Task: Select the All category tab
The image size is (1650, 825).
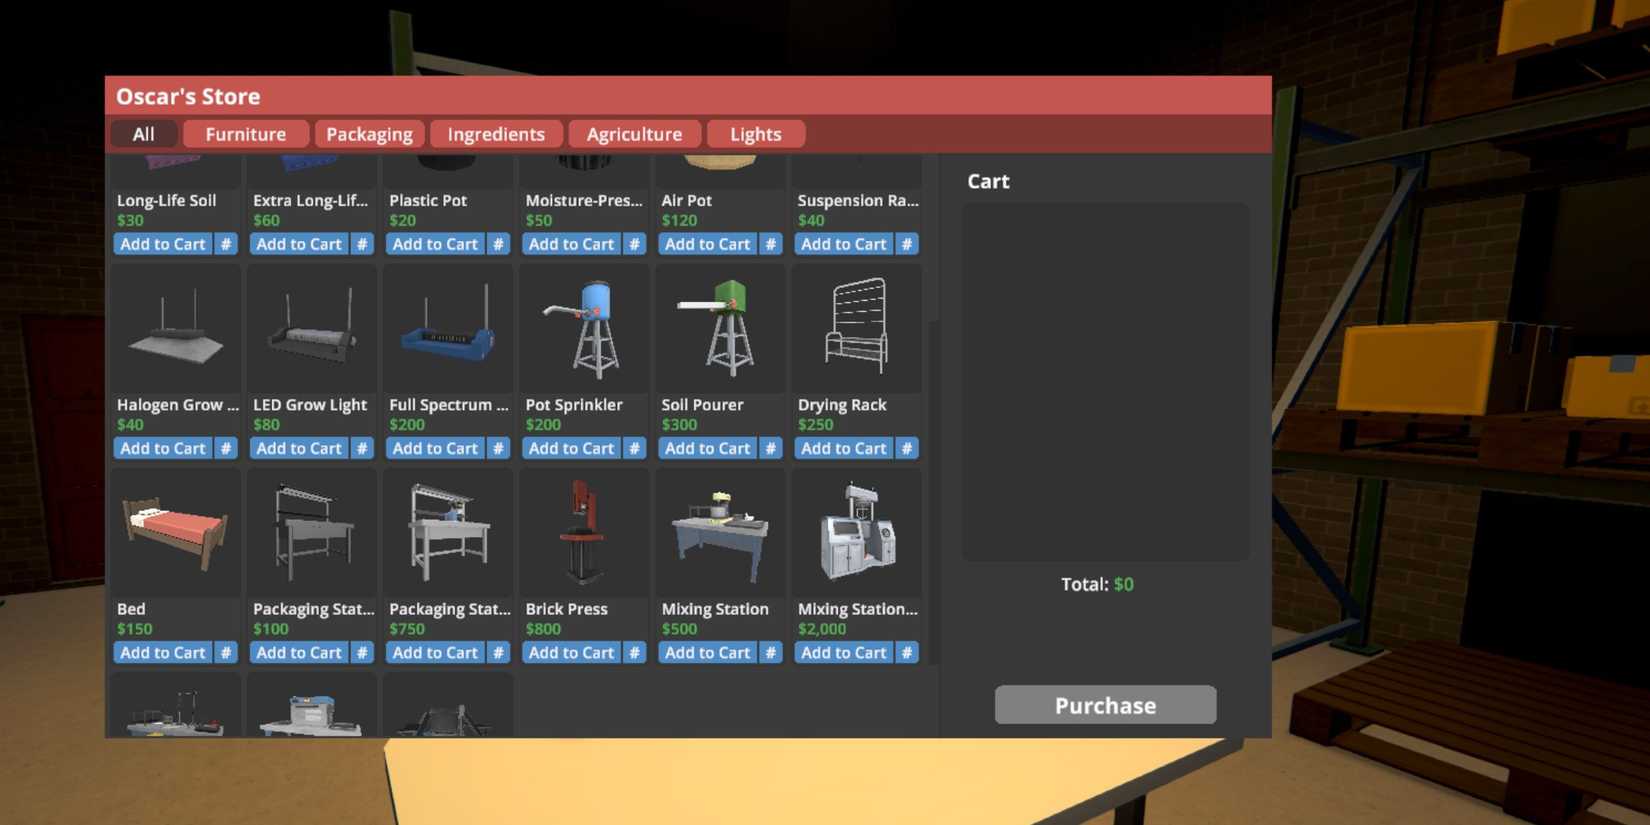Action: coord(144,134)
